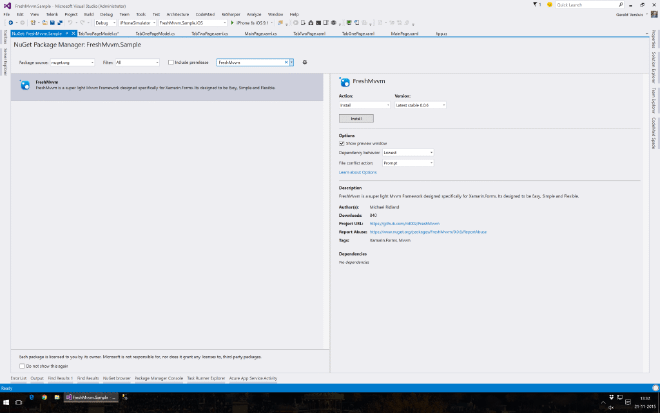660x413 pixels.
Task: Open the Architecture menu
Action: (x=178, y=14)
